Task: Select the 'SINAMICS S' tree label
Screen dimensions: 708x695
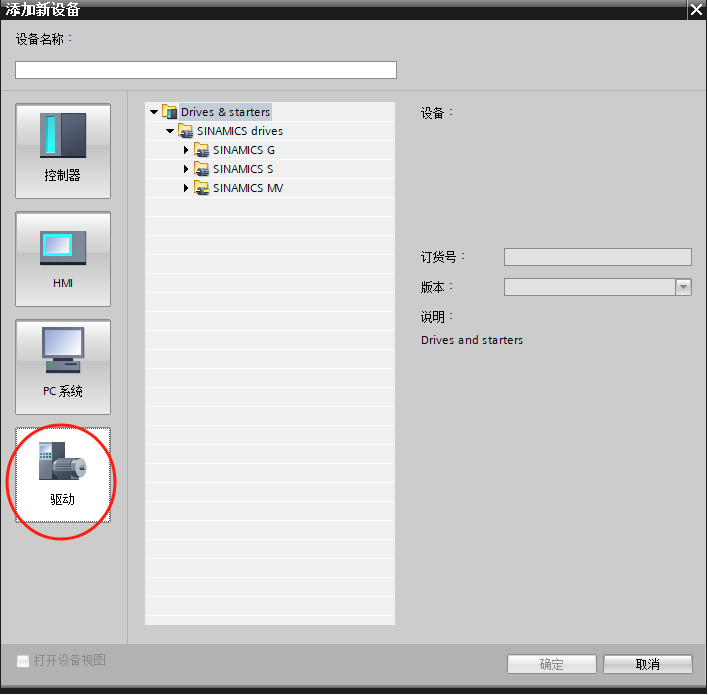Action: click(x=243, y=169)
